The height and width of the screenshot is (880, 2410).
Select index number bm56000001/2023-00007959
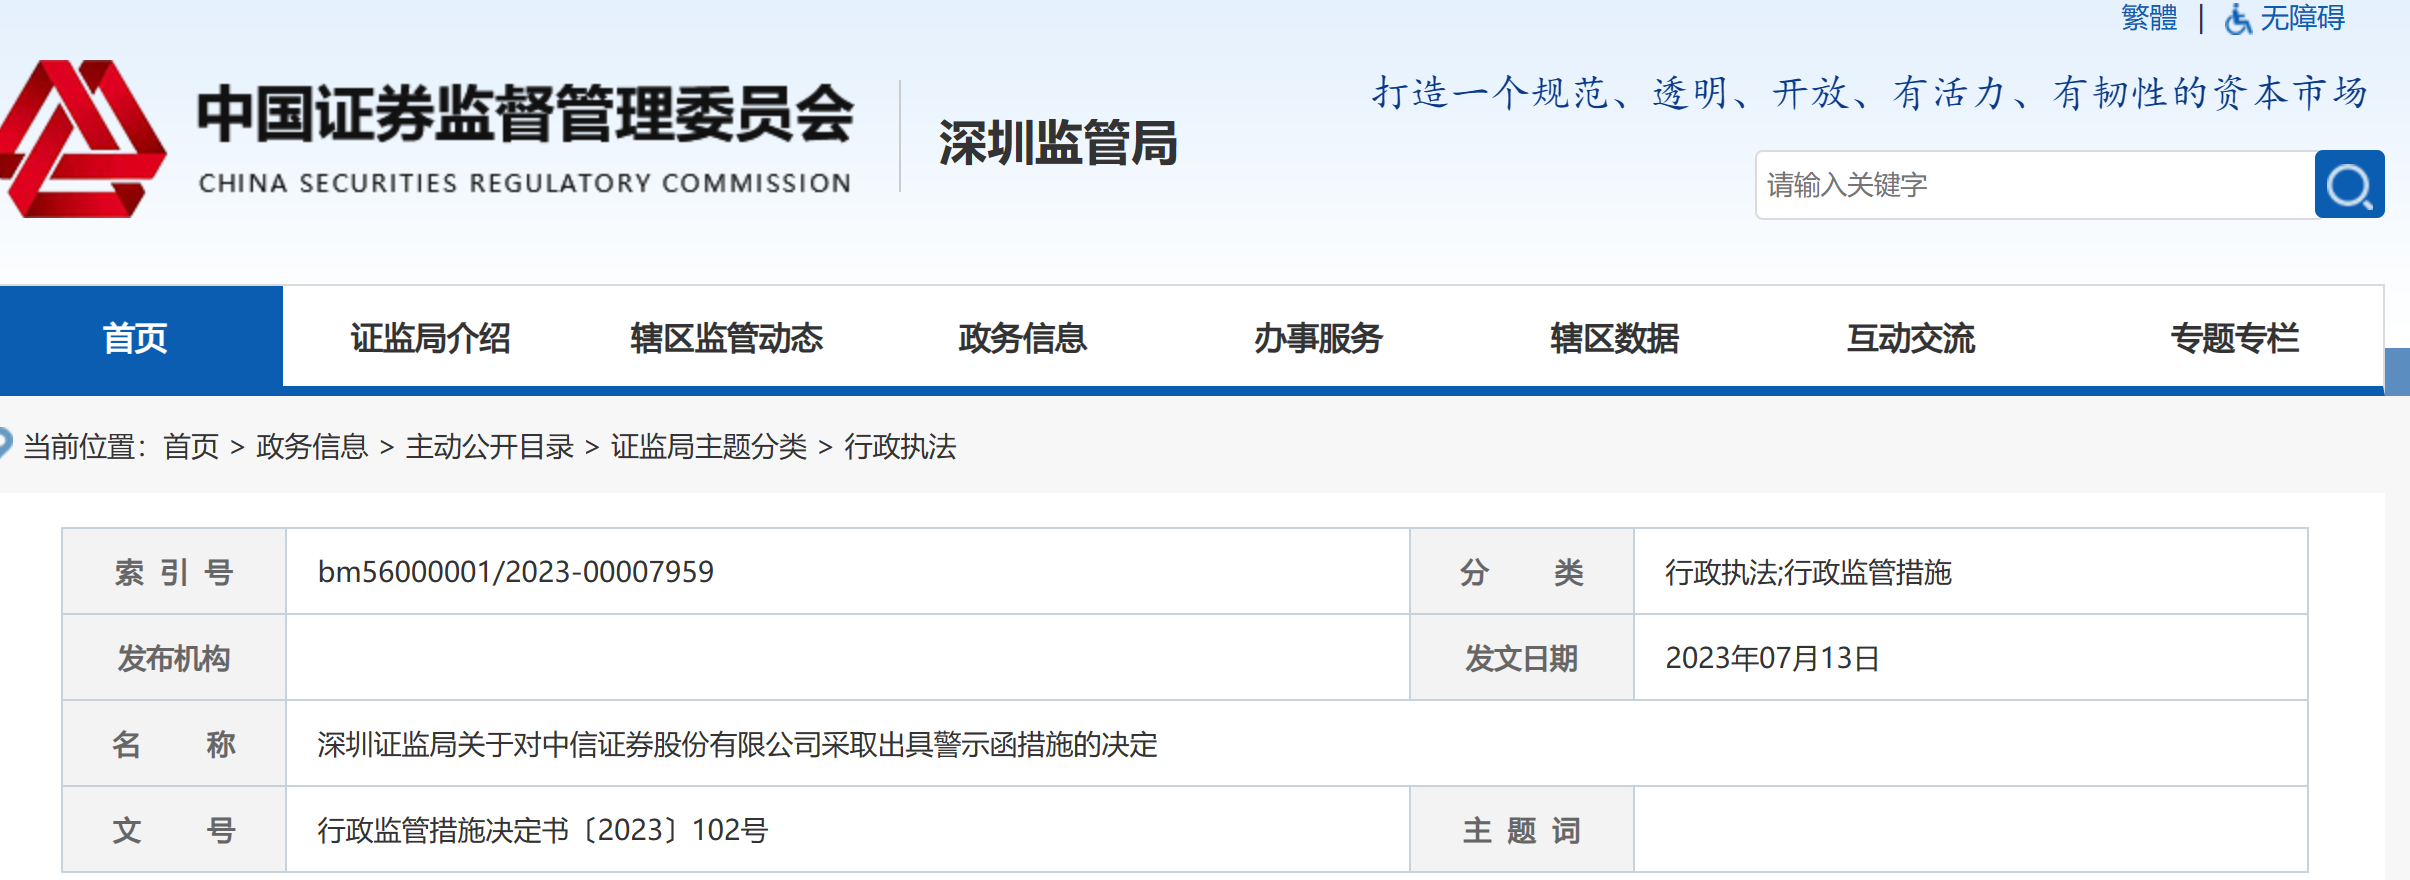(516, 572)
